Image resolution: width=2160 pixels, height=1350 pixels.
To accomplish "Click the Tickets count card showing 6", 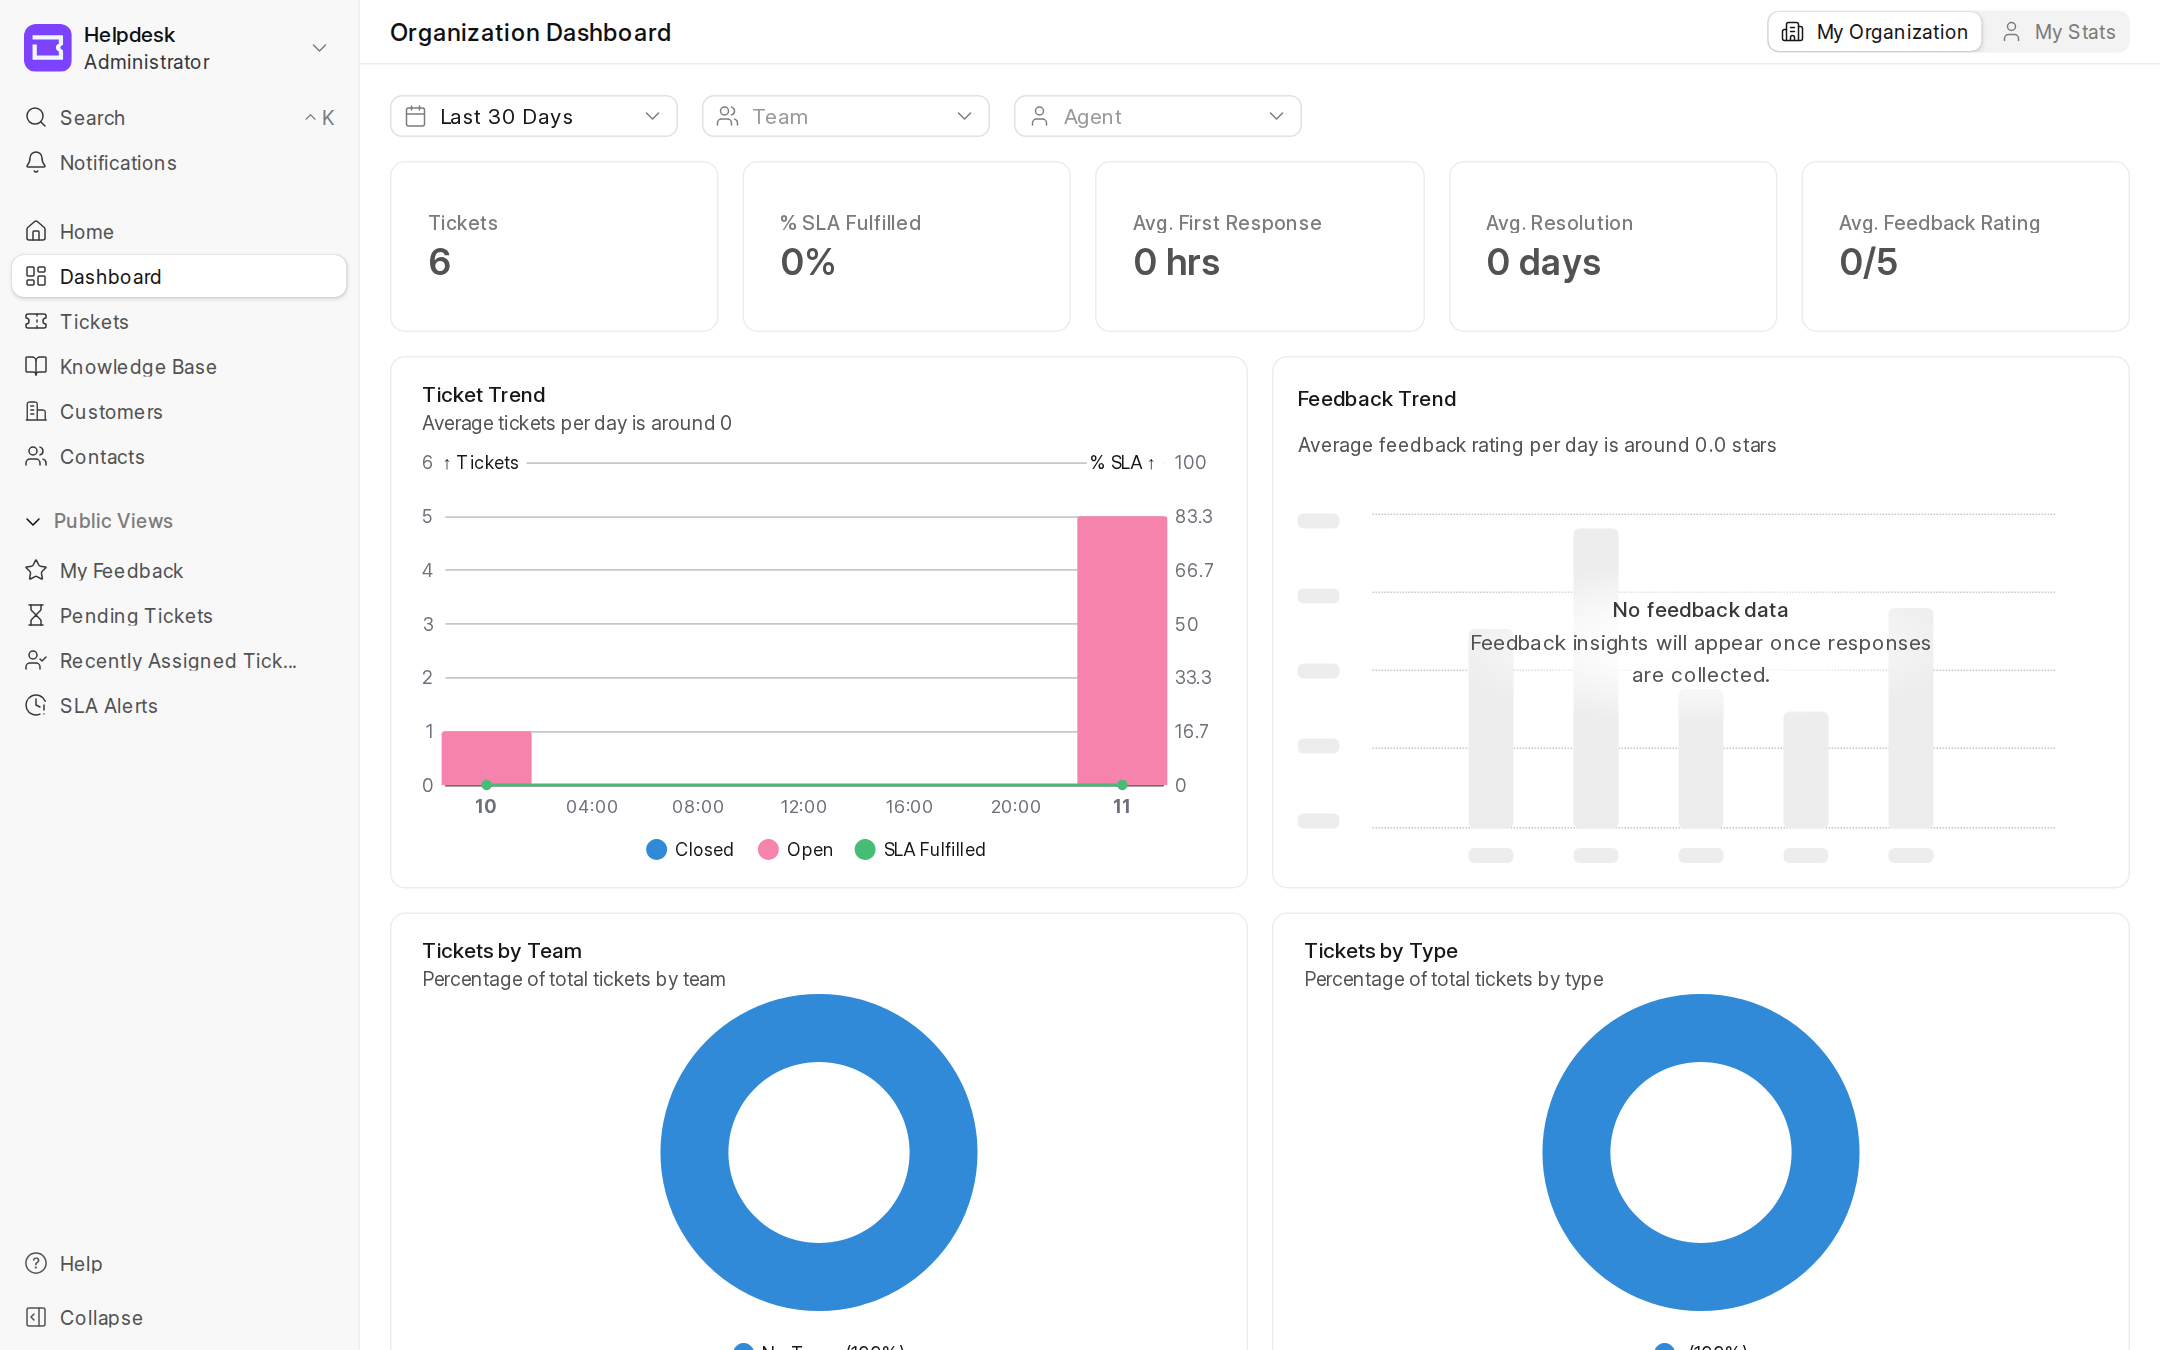I will [554, 246].
